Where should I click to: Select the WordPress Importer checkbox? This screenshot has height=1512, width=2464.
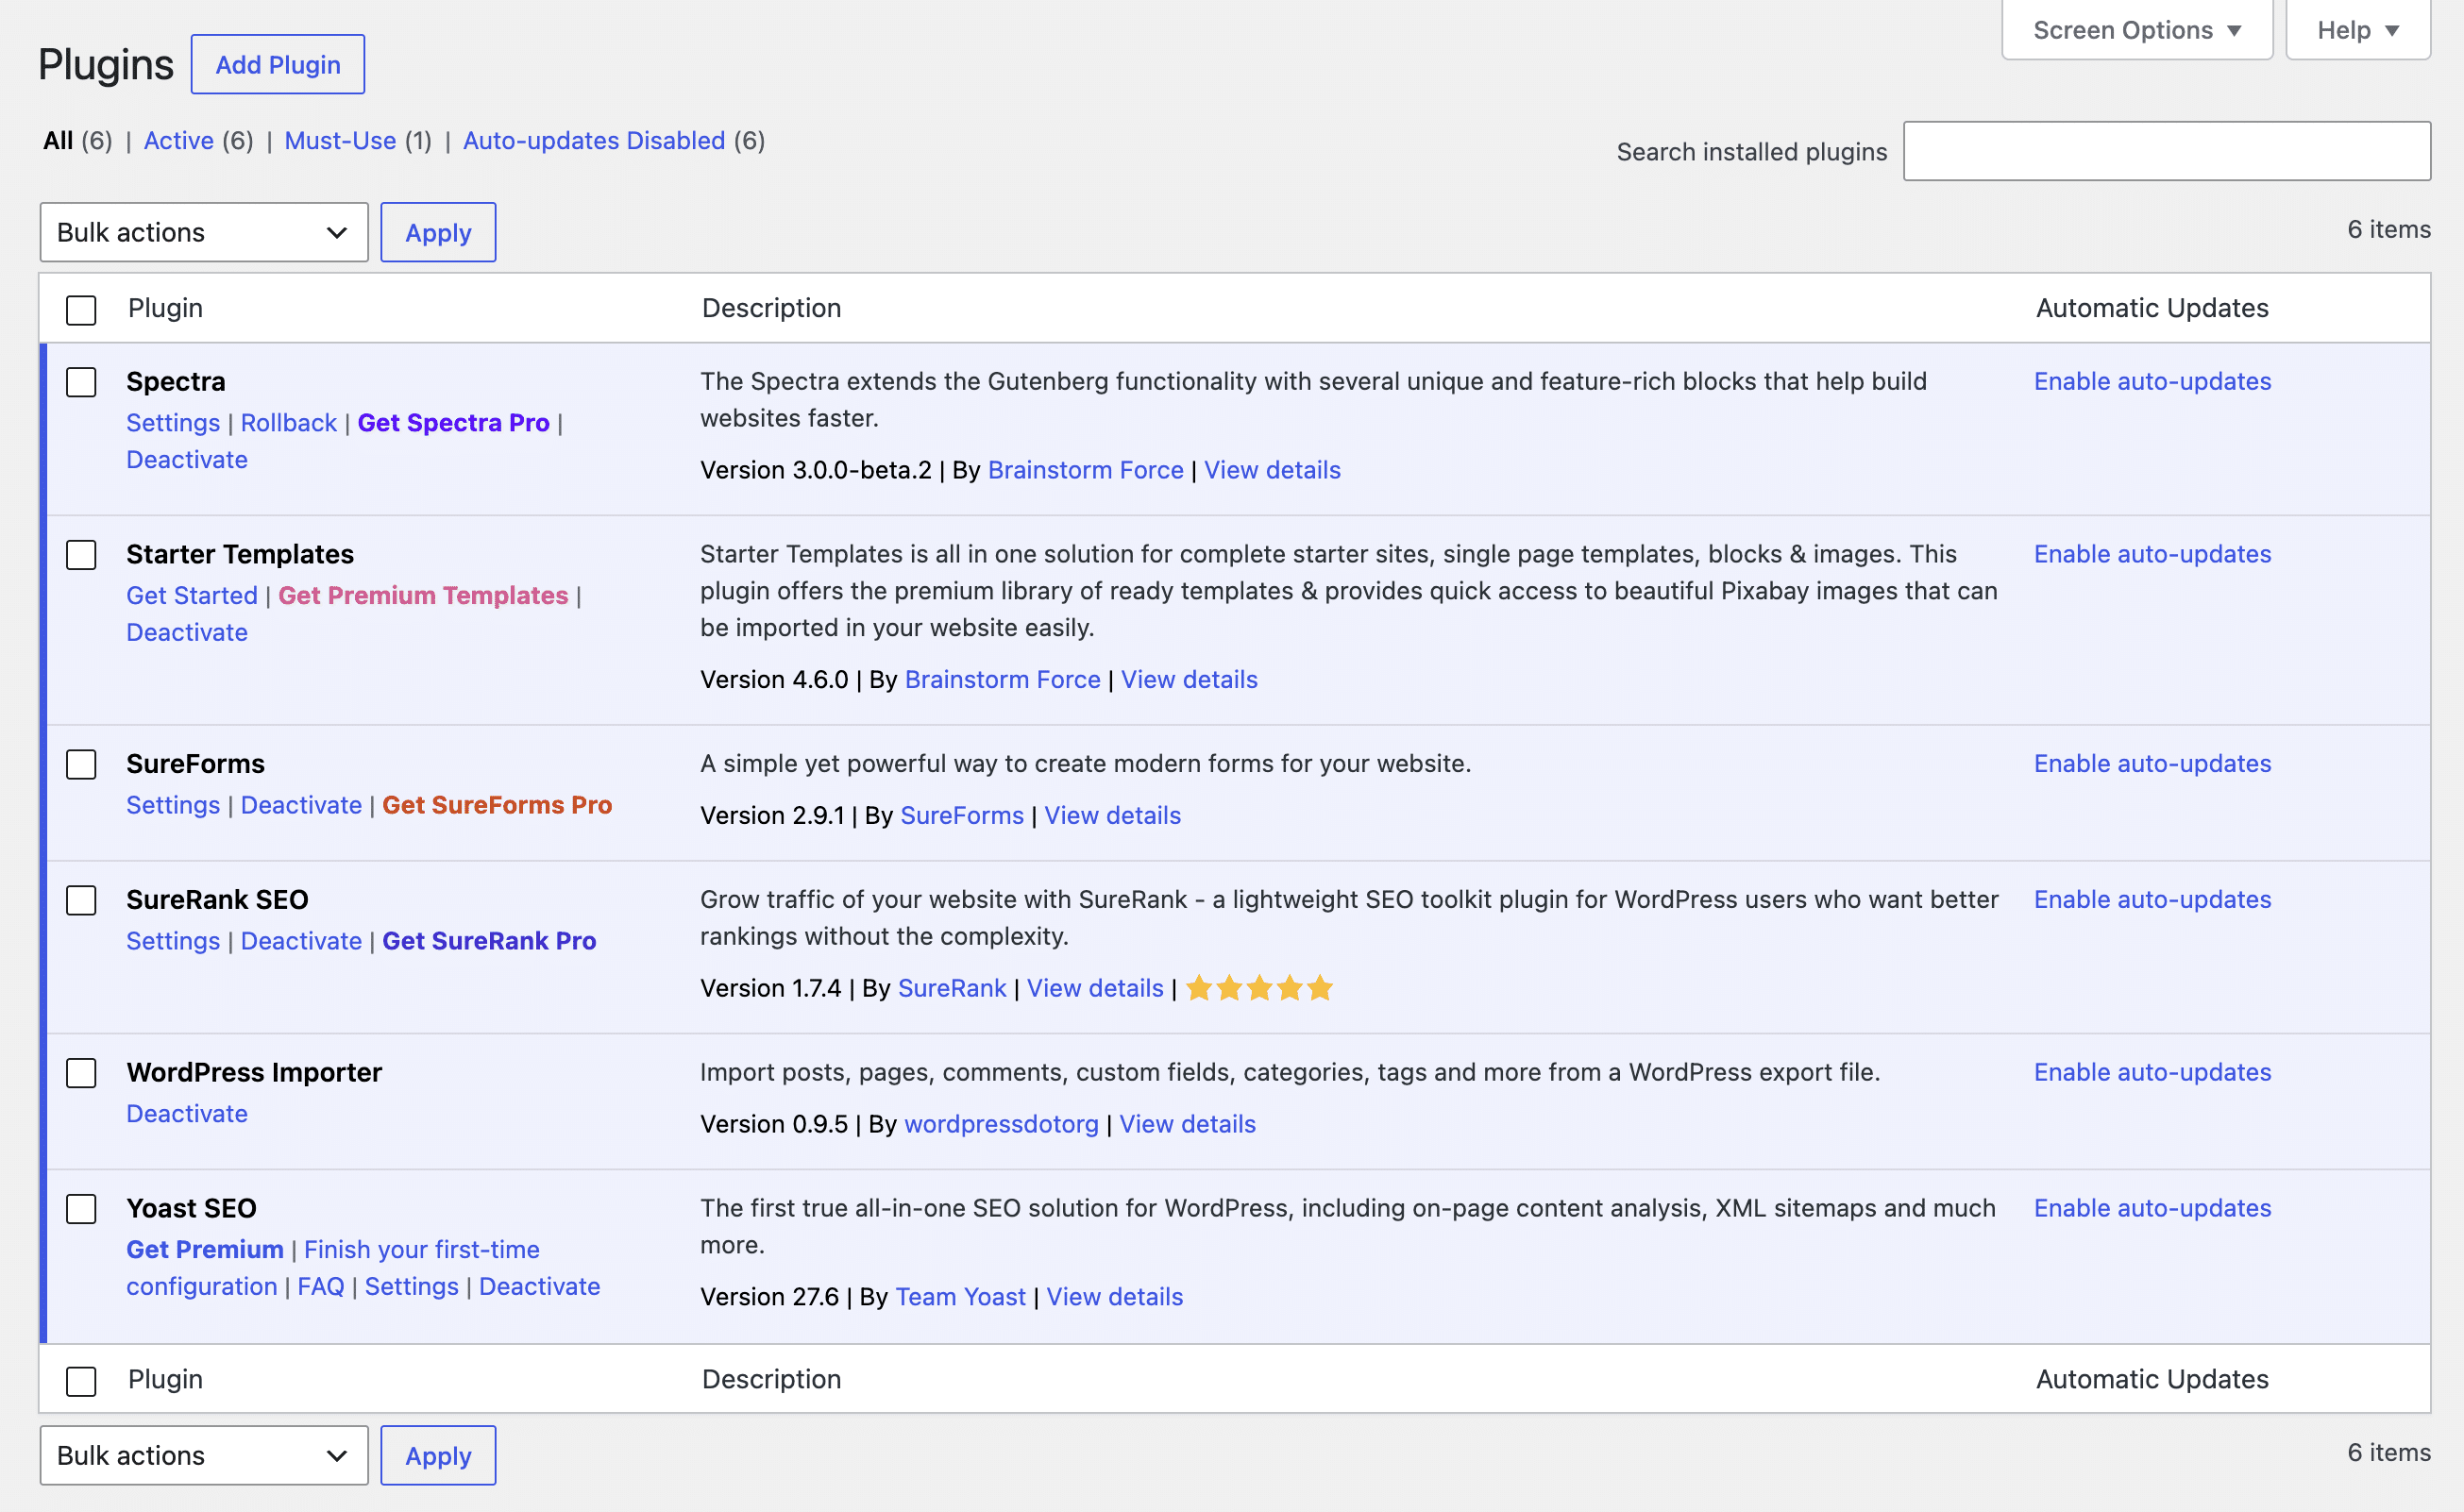[x=81, y=1074]
